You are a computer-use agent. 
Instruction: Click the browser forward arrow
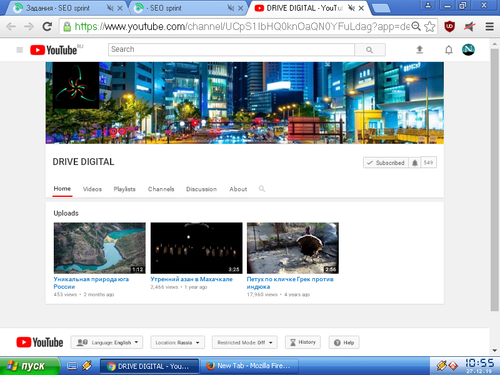pos(29,26)
